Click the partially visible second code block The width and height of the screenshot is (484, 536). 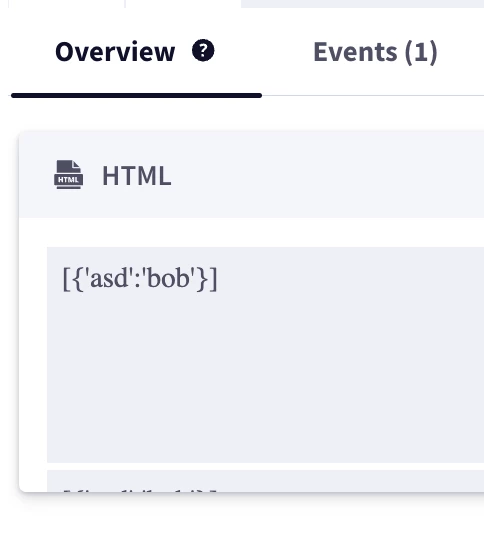[265, 481]
